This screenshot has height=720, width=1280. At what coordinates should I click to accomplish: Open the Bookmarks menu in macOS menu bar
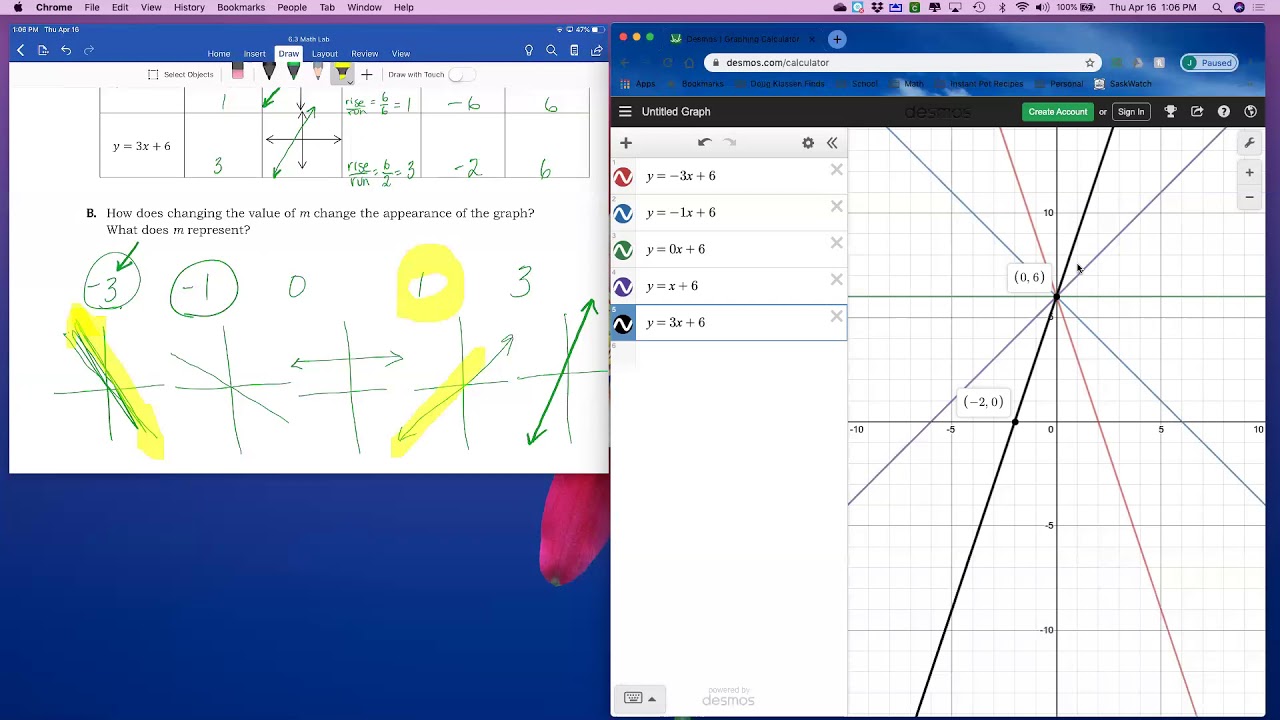241,7
